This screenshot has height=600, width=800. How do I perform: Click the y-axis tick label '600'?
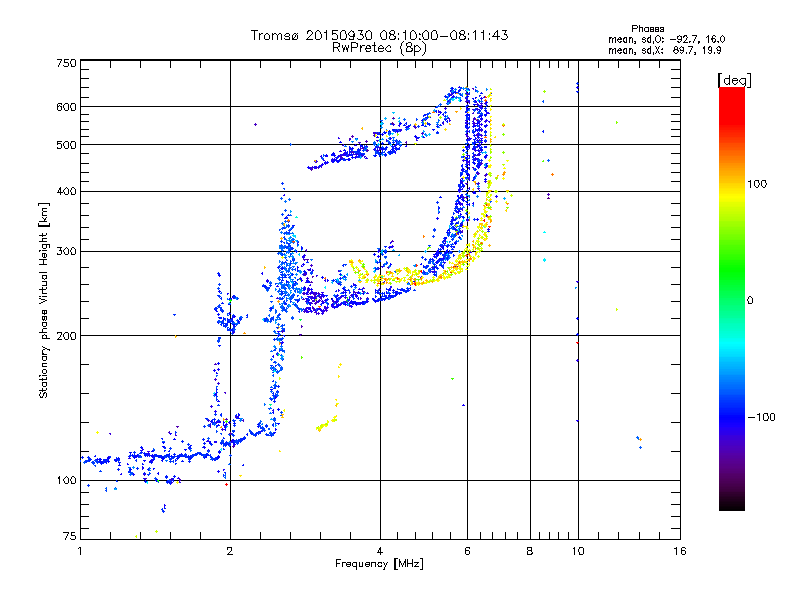pyautogui.click(x=66, y=107)
